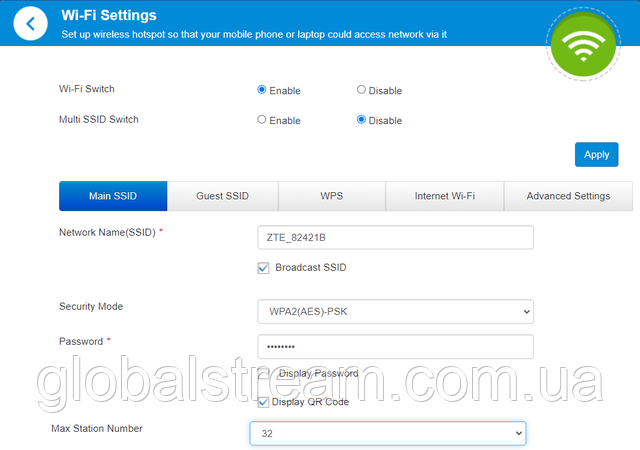Click the Multi SSID Switch label

[99, 119]
